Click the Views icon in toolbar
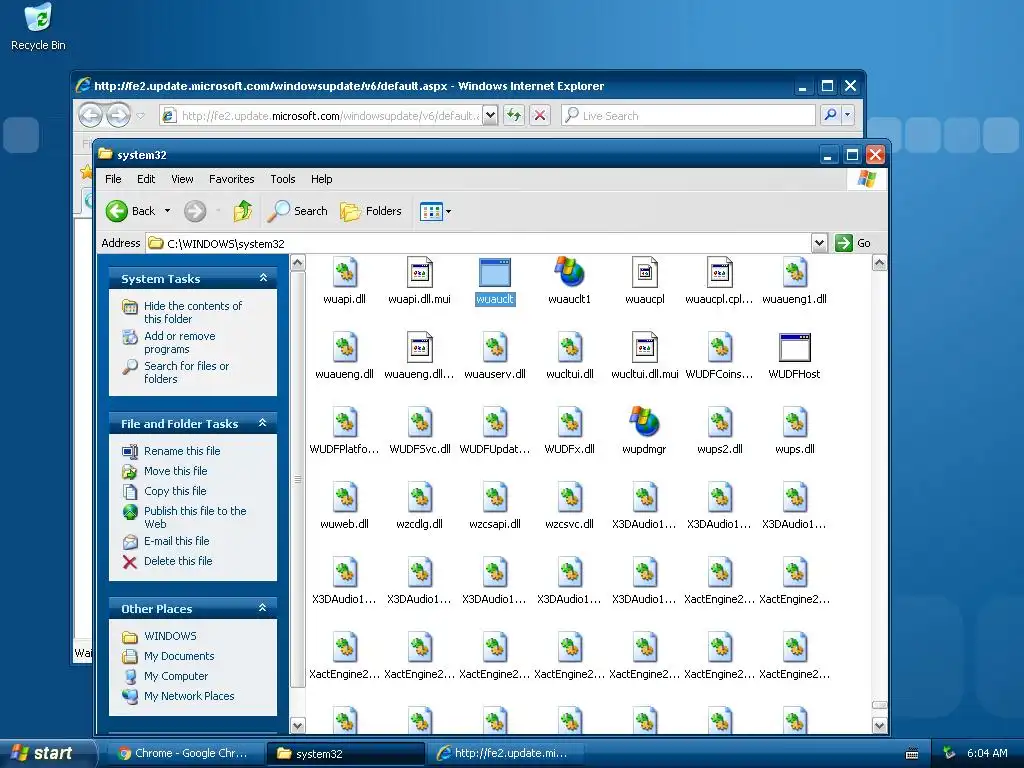1024x768 pixels. (431, 212)
